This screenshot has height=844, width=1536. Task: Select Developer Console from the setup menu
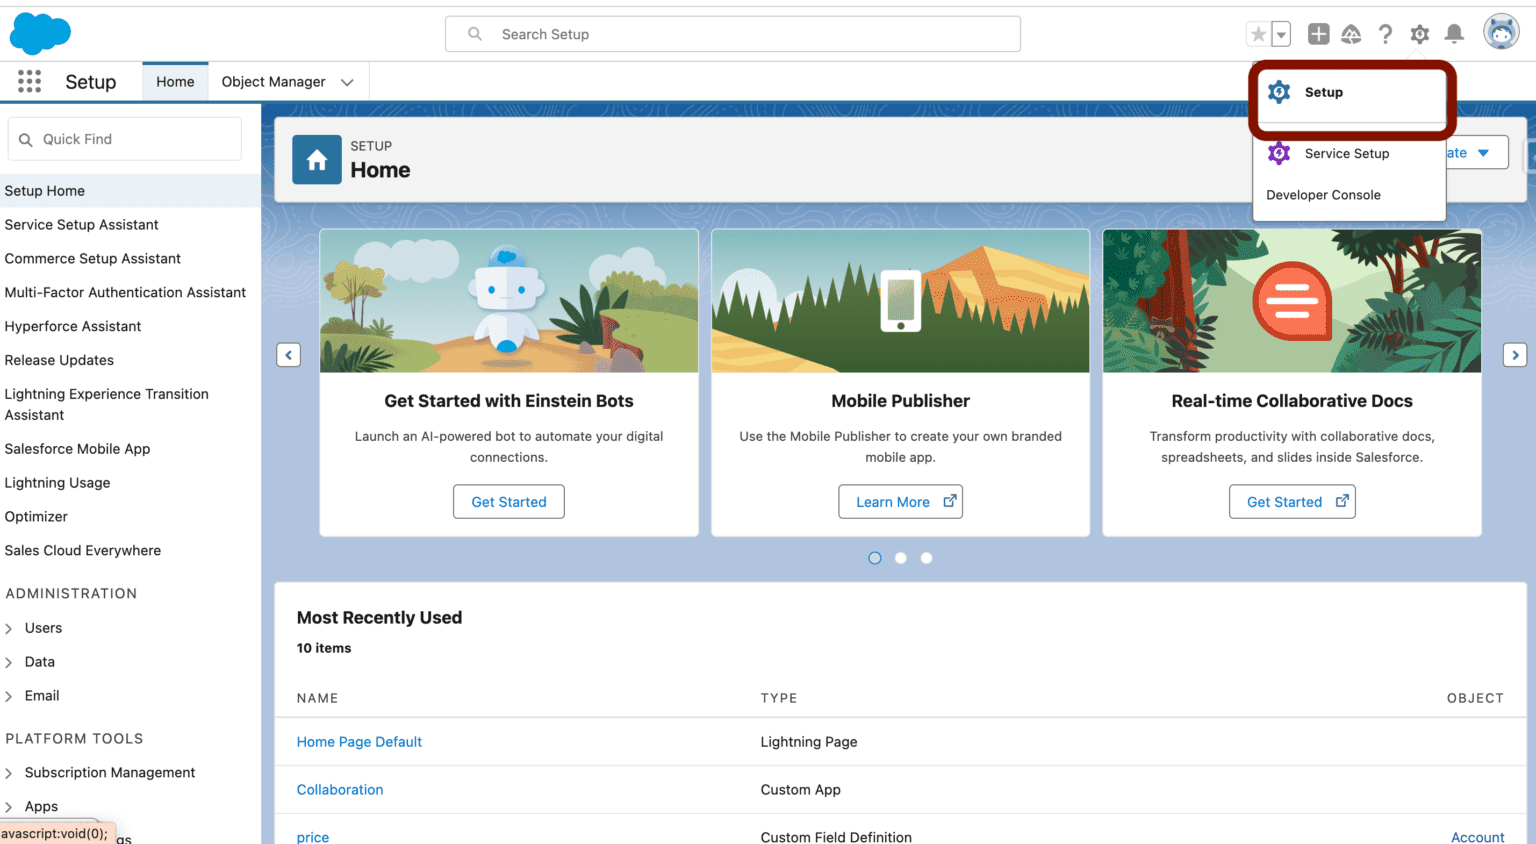(1323, 195)
